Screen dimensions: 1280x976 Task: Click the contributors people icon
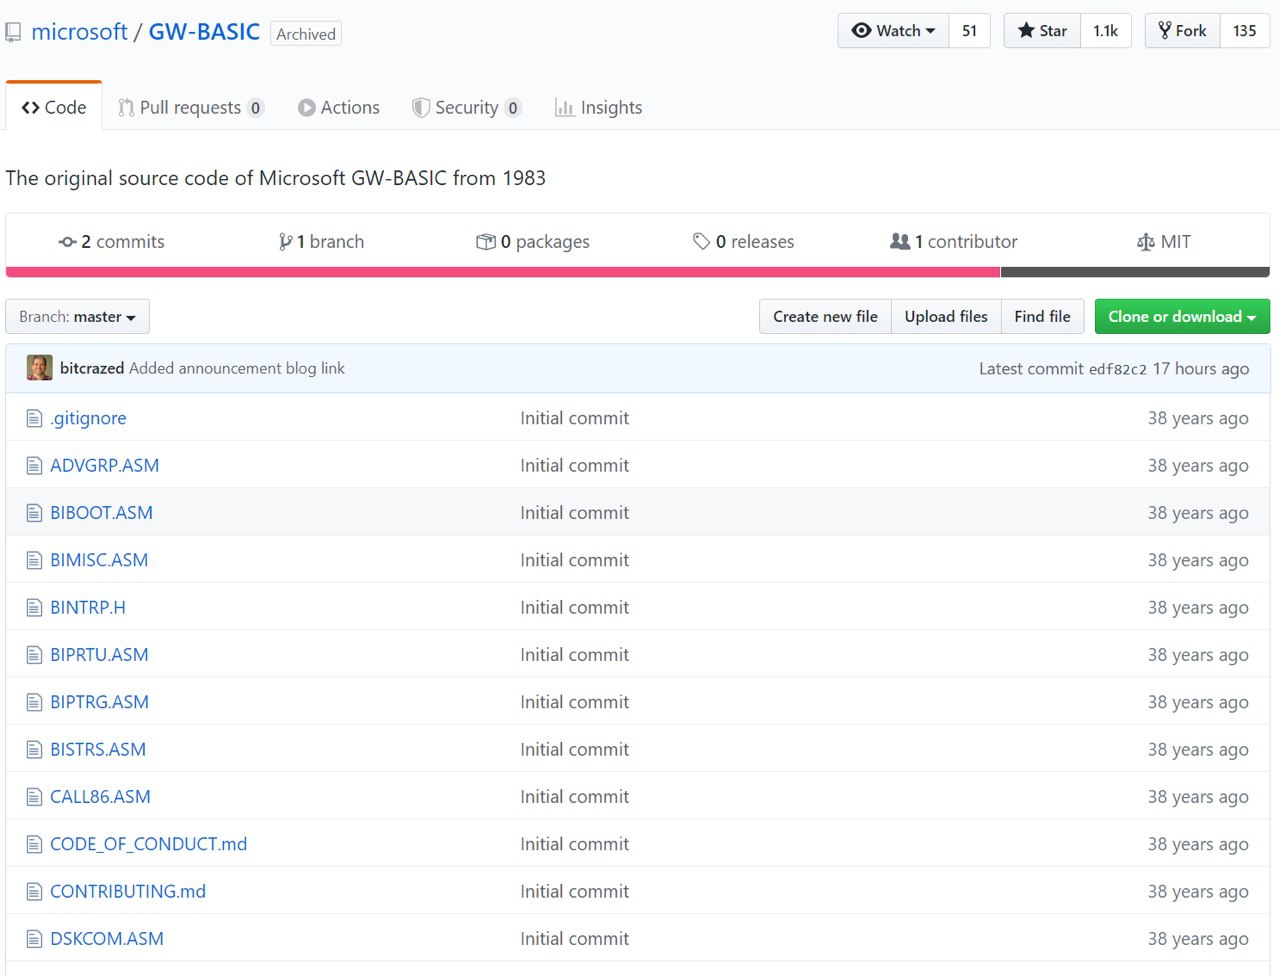900,242
